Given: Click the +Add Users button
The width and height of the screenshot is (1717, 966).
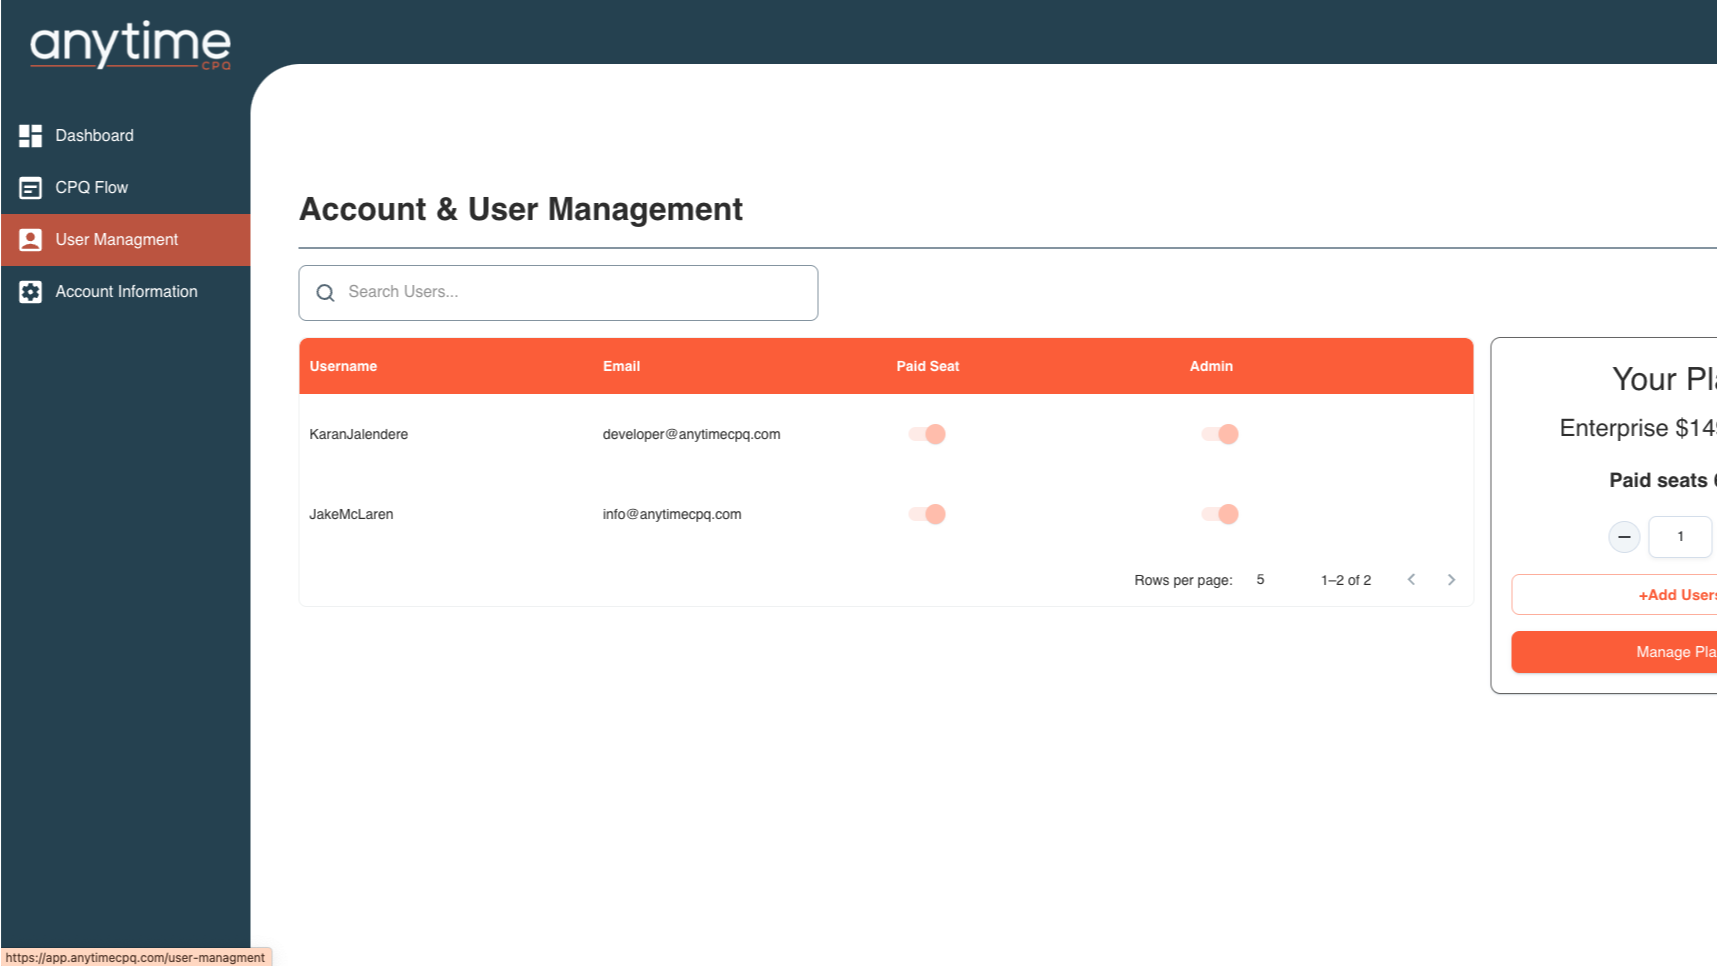Looking at the screenshot, I should click(x=1614, y=595).
